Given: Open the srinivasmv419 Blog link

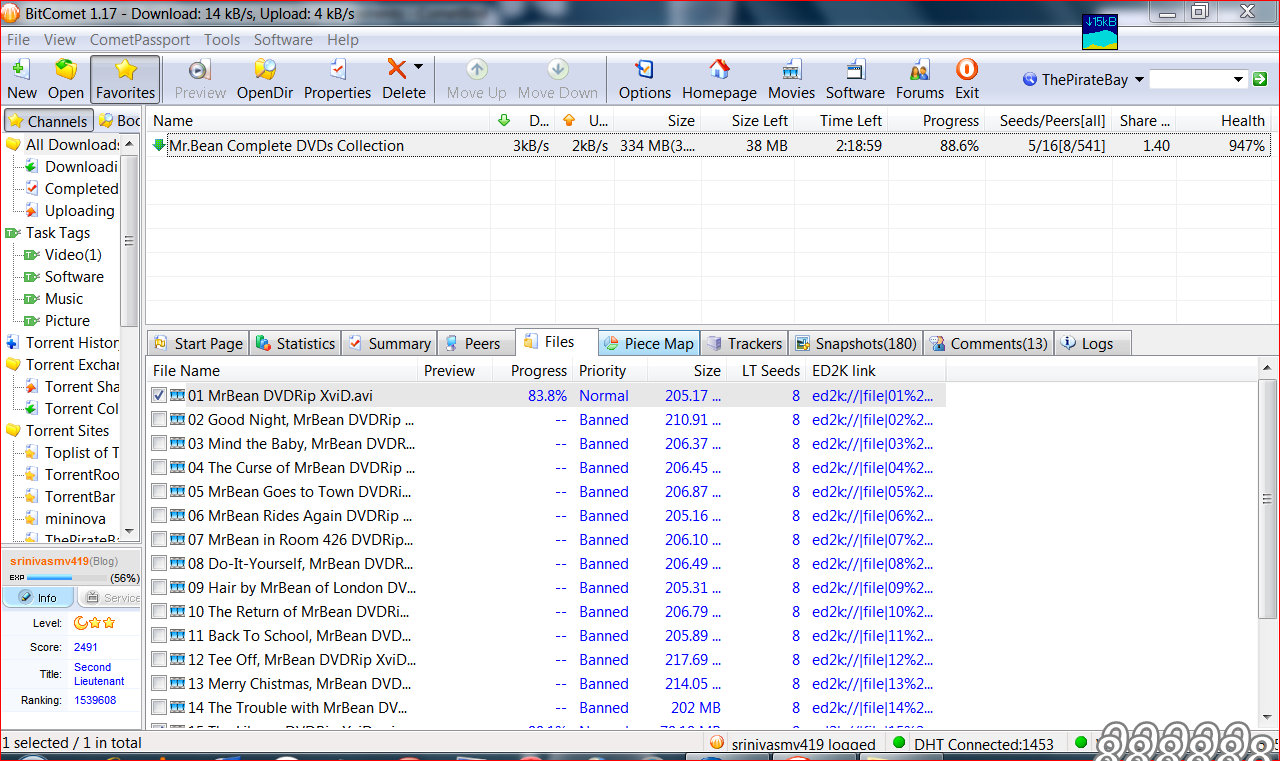Looking at the screenshot, I should (105, 562).
